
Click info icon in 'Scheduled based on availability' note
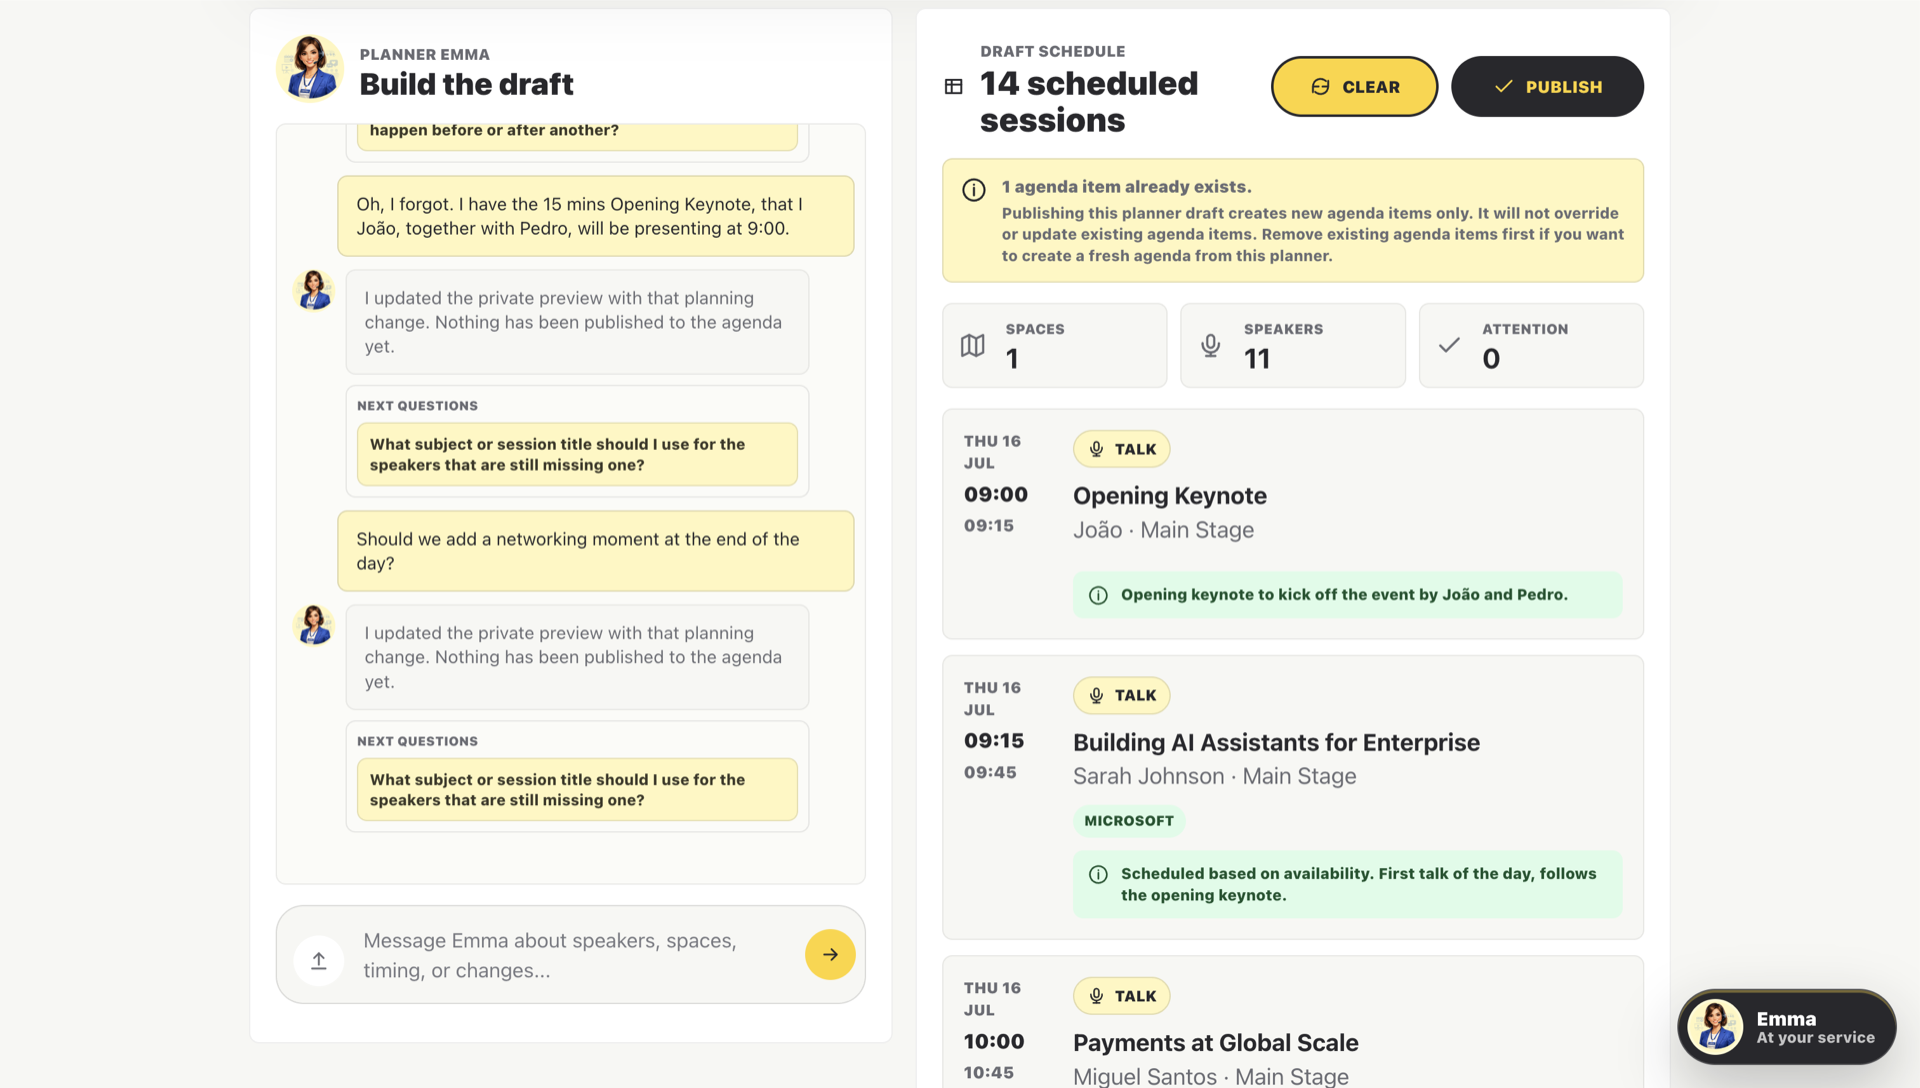coord(1098,874)
